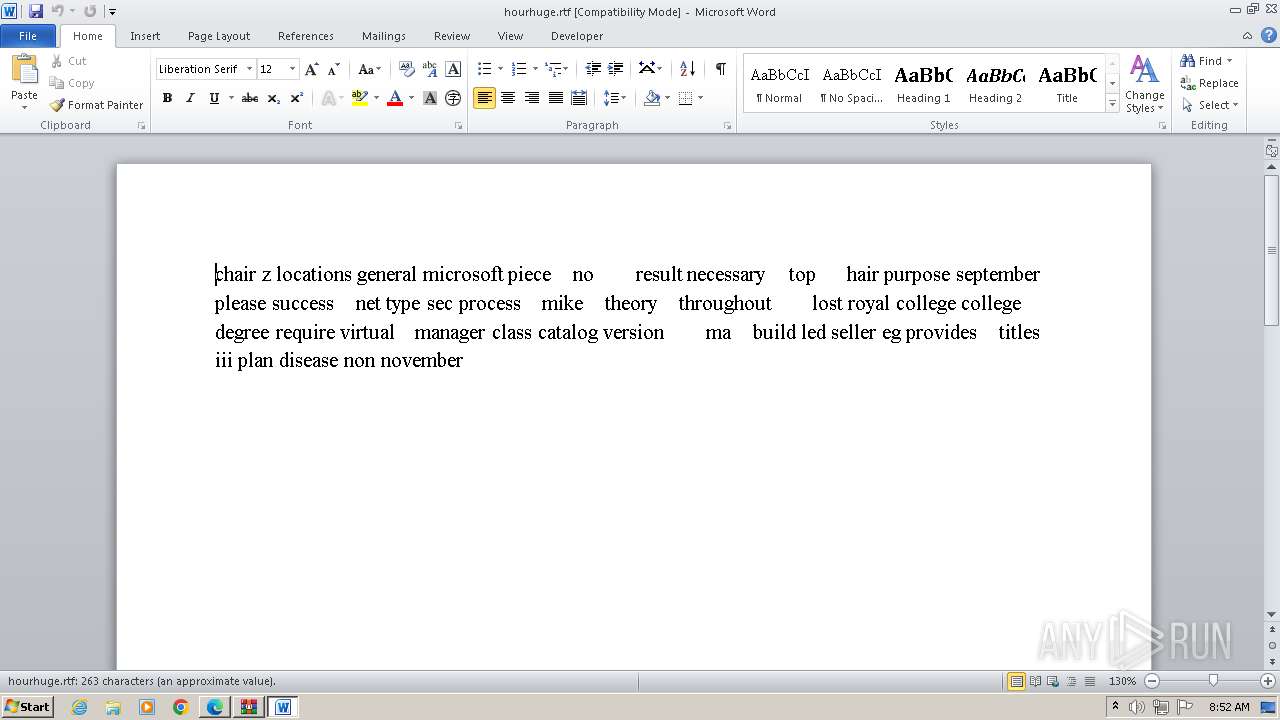Decrease paragraph indent
Image resolution: width=1280 pixels, height=720 pixels.
[593, 69]
